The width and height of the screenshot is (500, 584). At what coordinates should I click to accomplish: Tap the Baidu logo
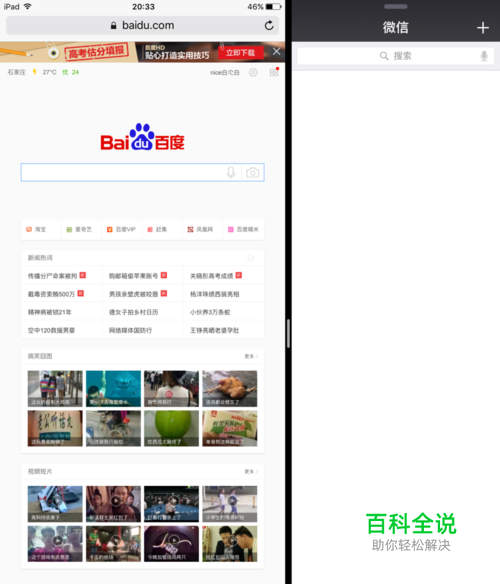tap(142, 137)
